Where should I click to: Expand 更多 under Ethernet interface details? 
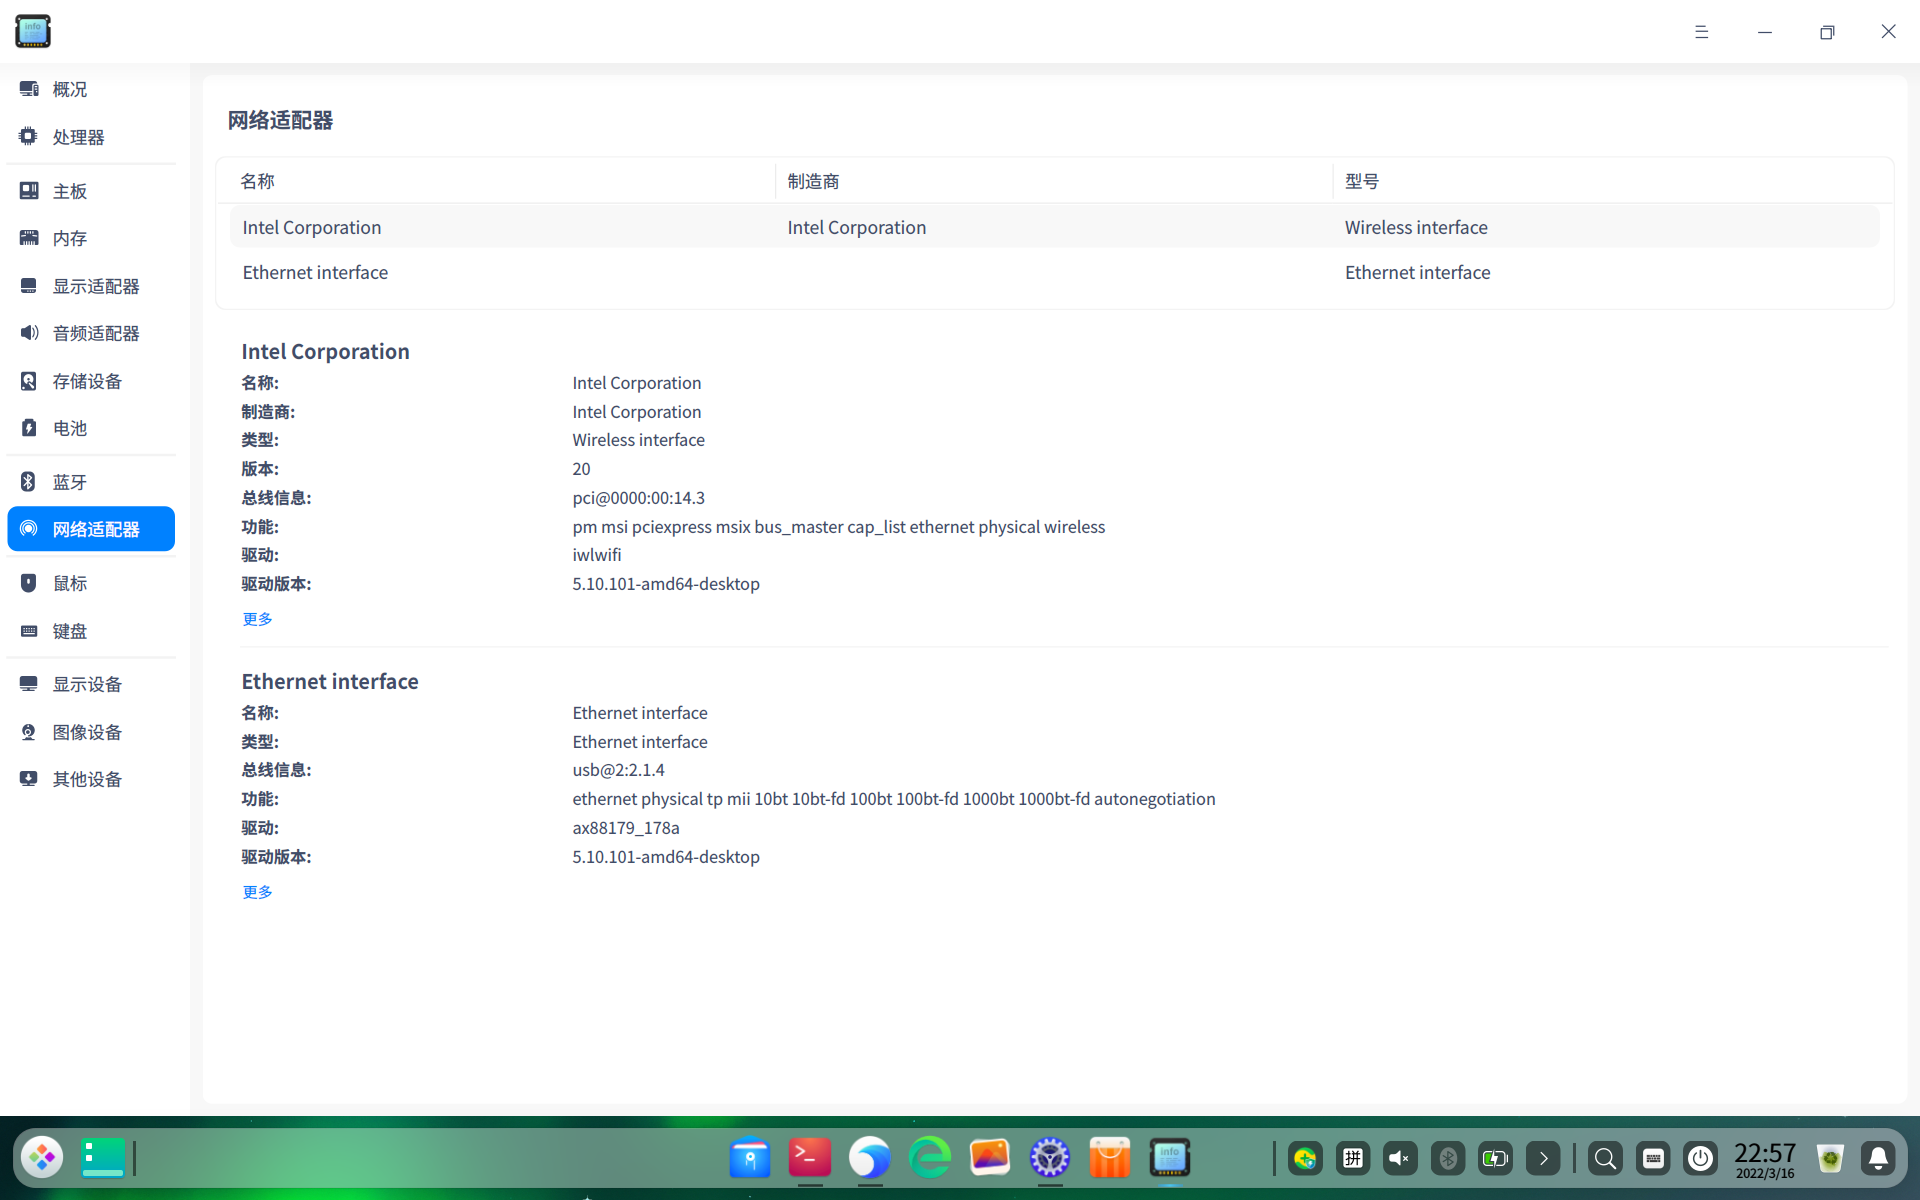[257, 892]
